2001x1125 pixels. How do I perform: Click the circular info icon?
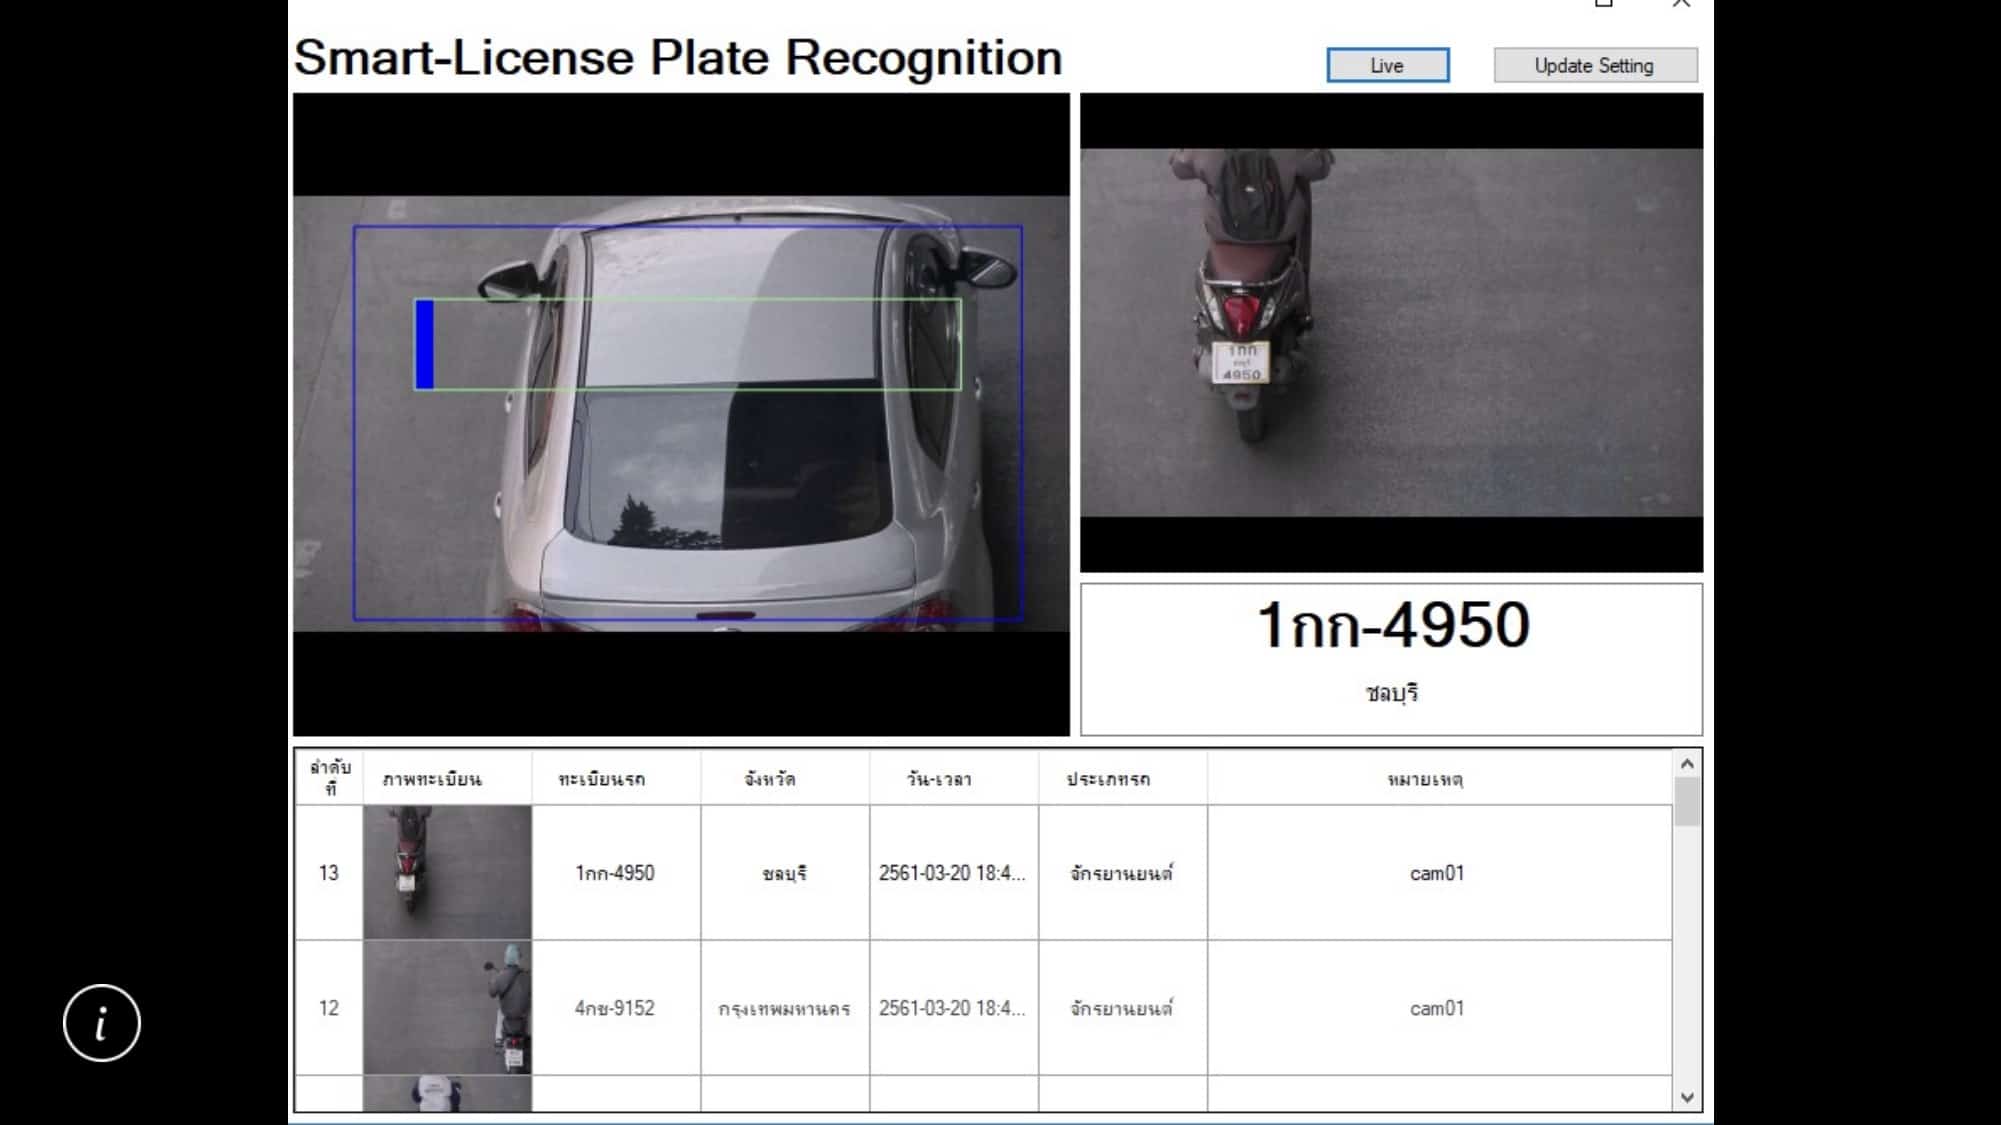click(102, 1023)
